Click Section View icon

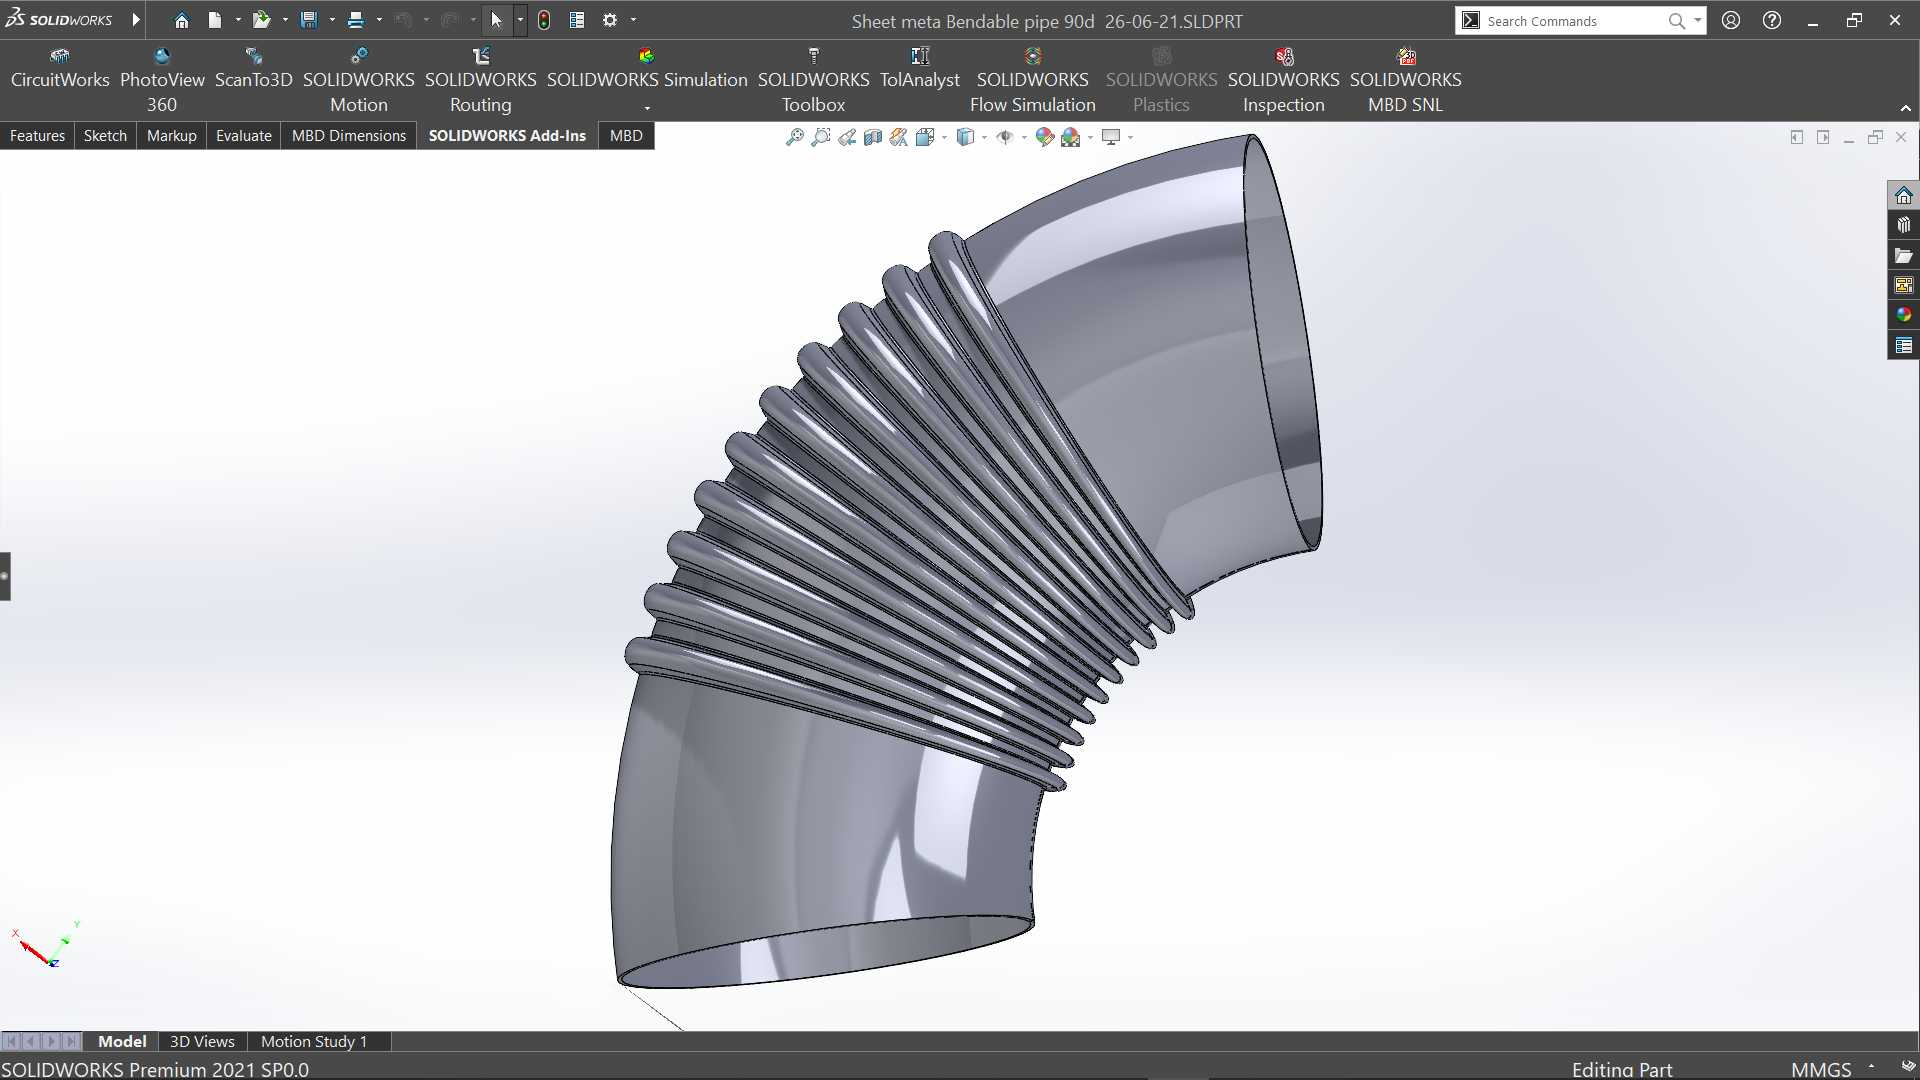point(873,137)
